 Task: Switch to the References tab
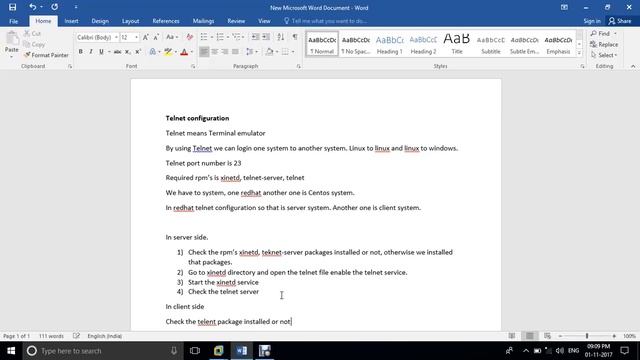pyautogui.click(x=166, y=21)
